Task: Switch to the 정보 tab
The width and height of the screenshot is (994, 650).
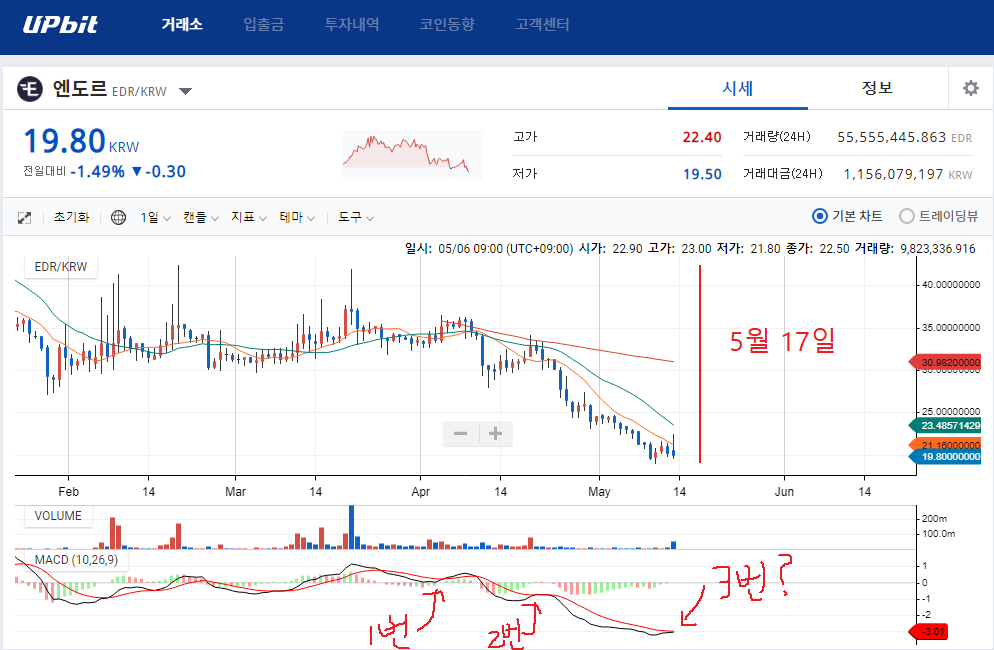Action: tap(877, 88)
